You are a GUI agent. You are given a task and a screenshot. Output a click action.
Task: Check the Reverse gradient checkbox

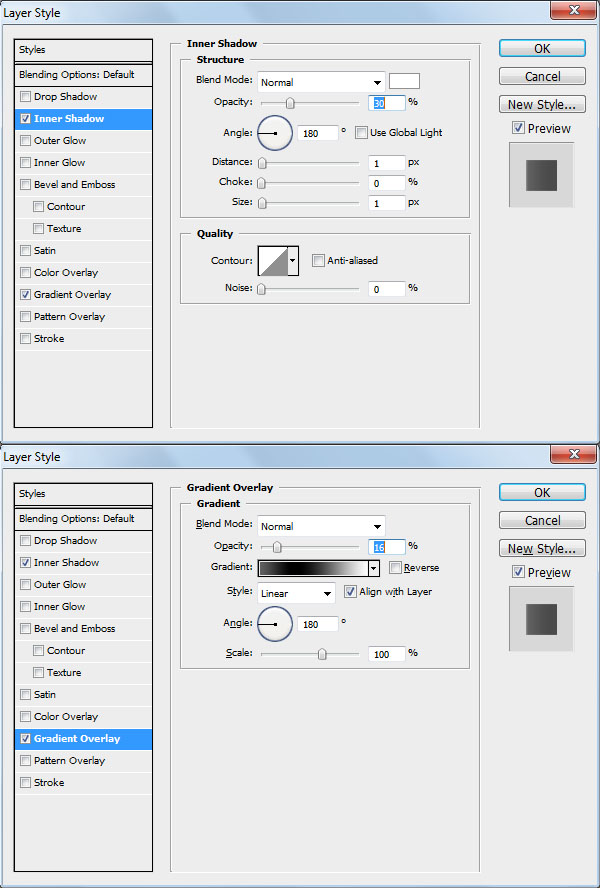coord(395,567)
